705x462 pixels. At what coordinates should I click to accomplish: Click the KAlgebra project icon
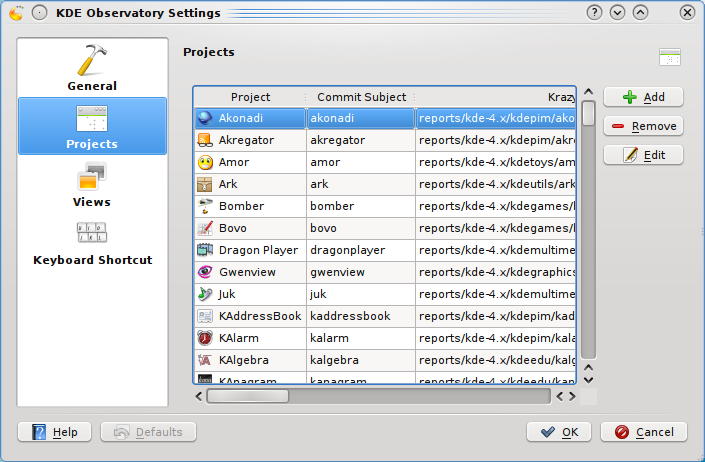point(205,360)
